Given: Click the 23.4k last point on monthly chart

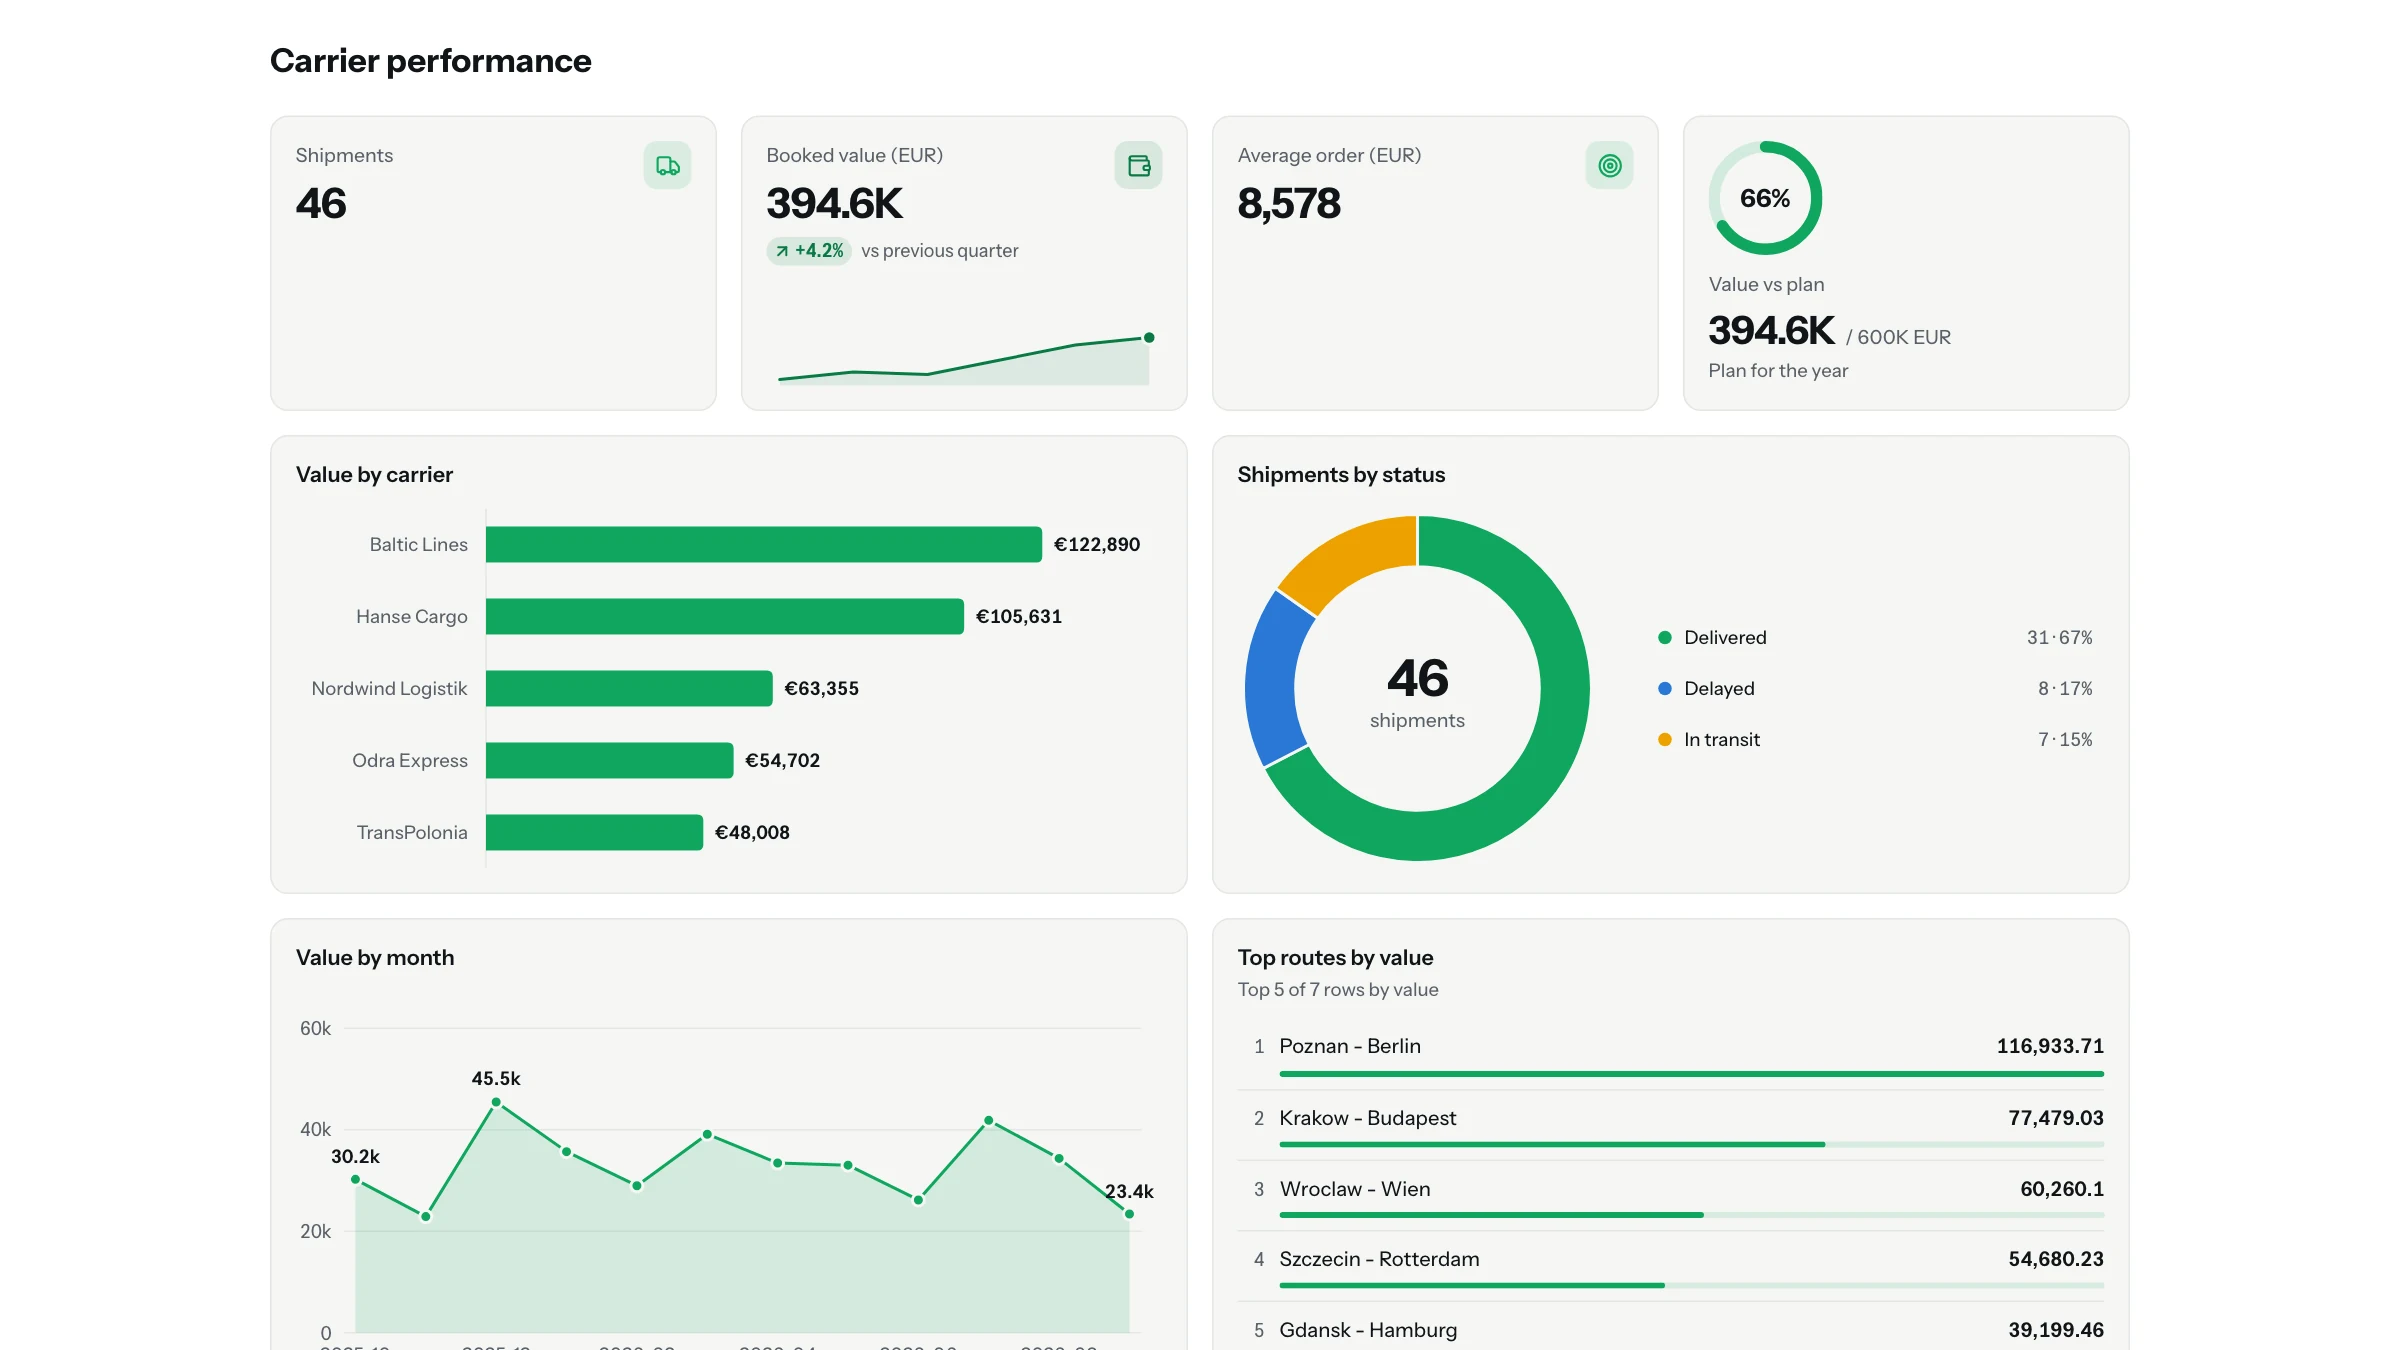Looking at the screenshot, I should tap(1129, 1215).
